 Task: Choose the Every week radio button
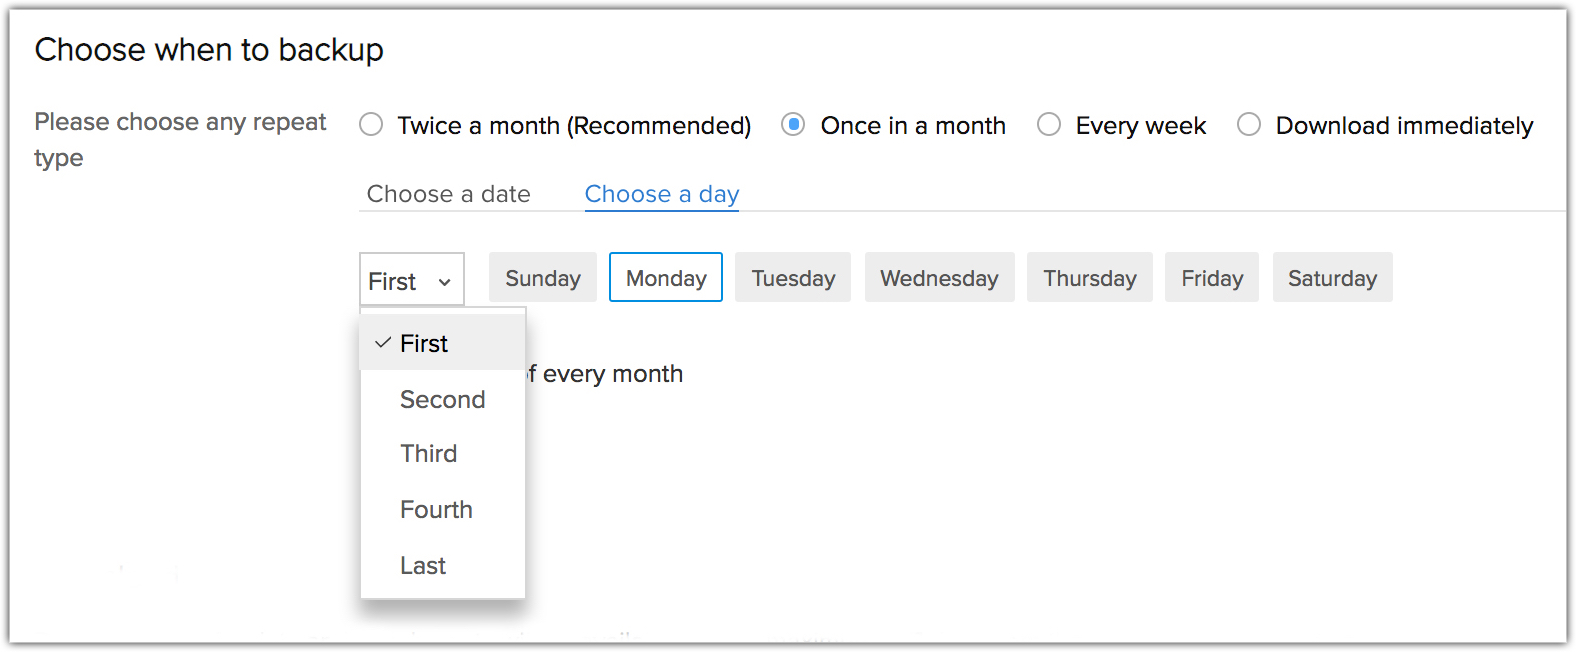(x=1049, y=125)
